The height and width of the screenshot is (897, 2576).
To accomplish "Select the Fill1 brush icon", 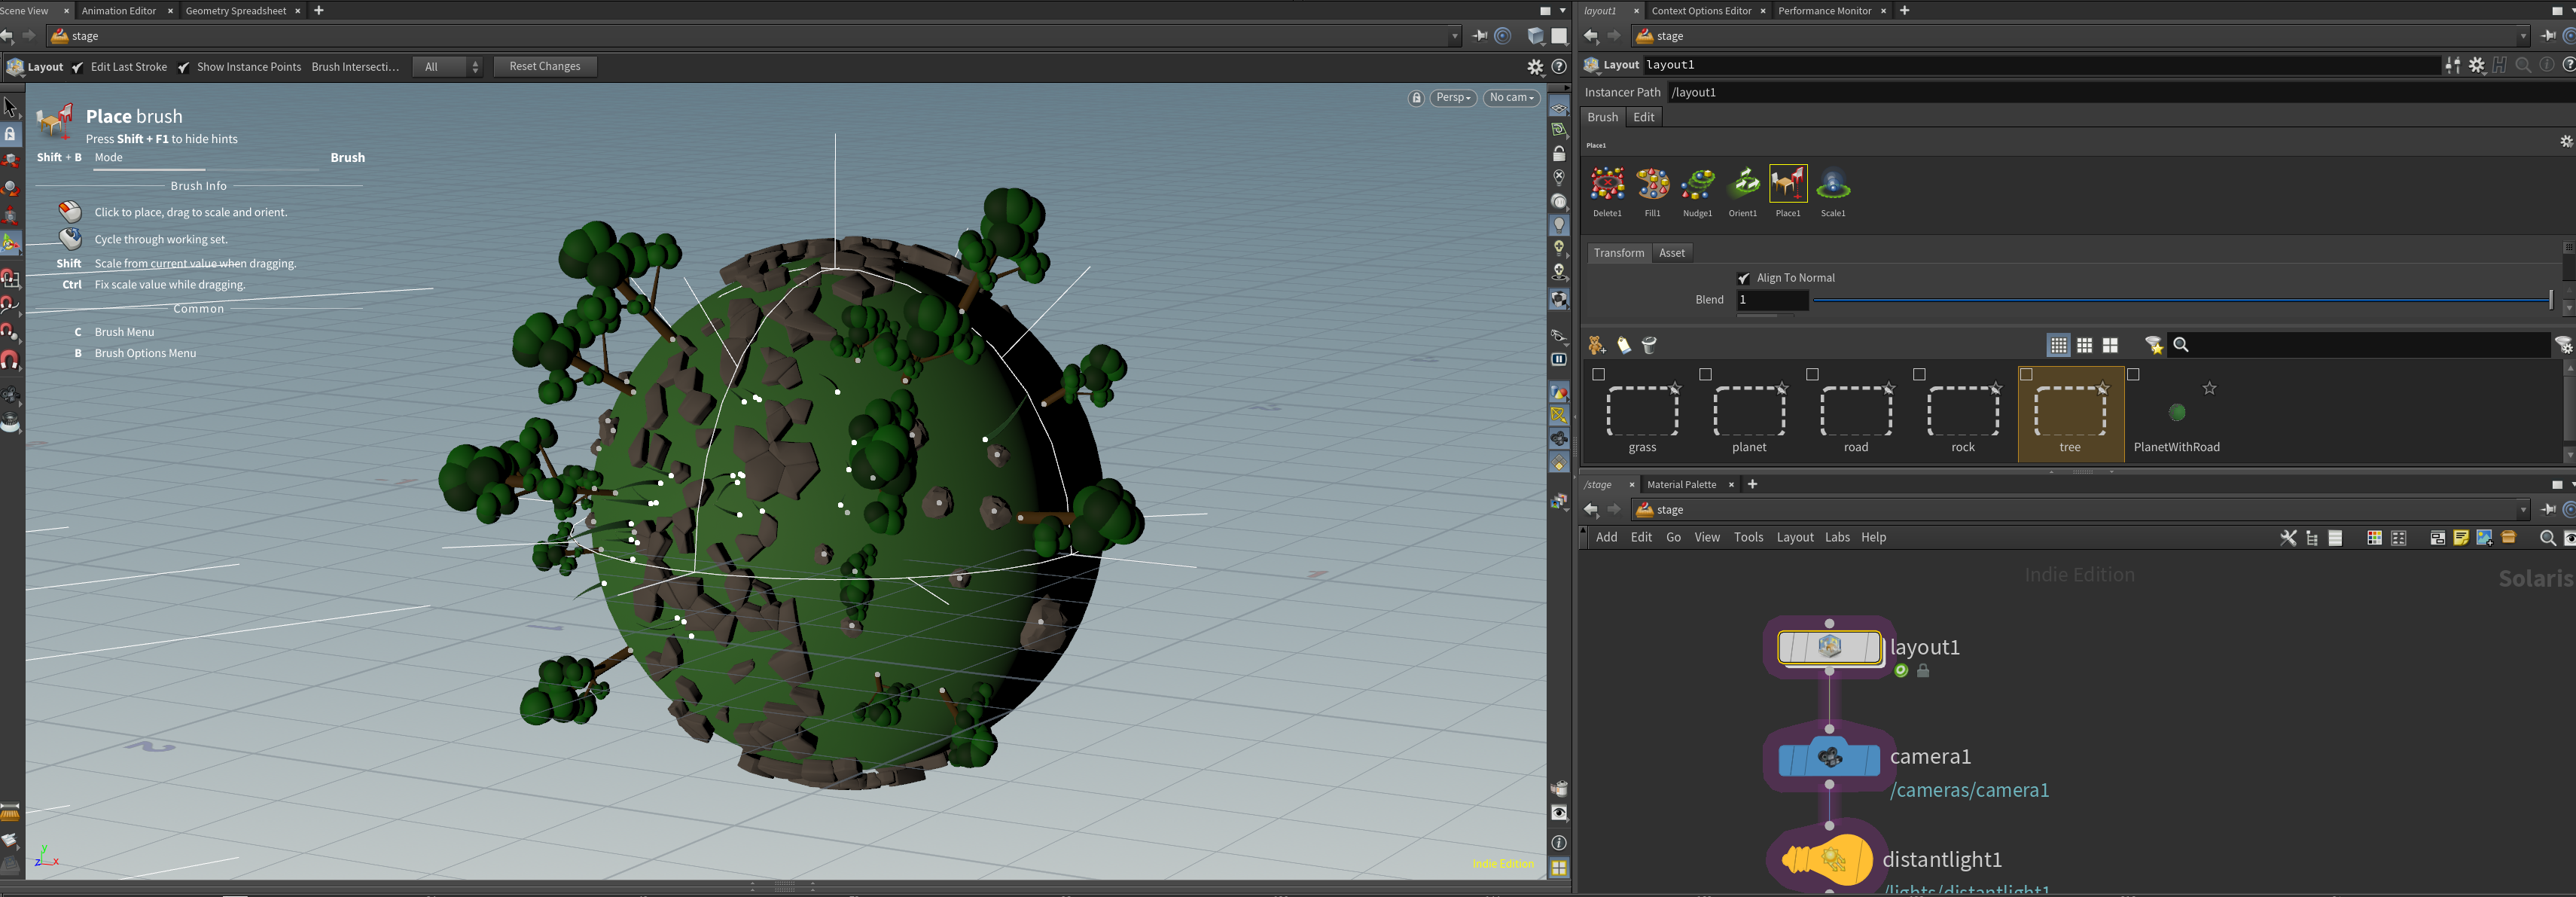I will [x=1652, y=185].
